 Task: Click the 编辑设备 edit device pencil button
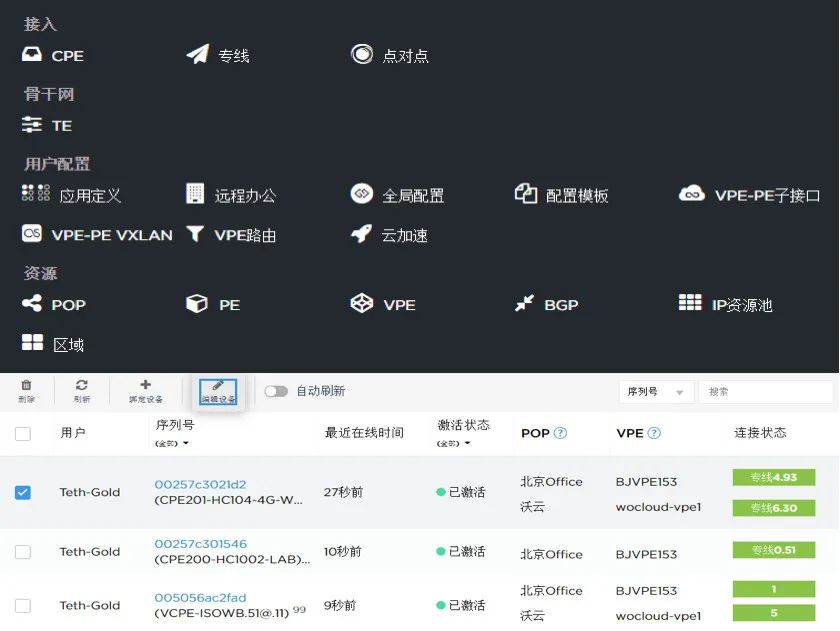218,391
